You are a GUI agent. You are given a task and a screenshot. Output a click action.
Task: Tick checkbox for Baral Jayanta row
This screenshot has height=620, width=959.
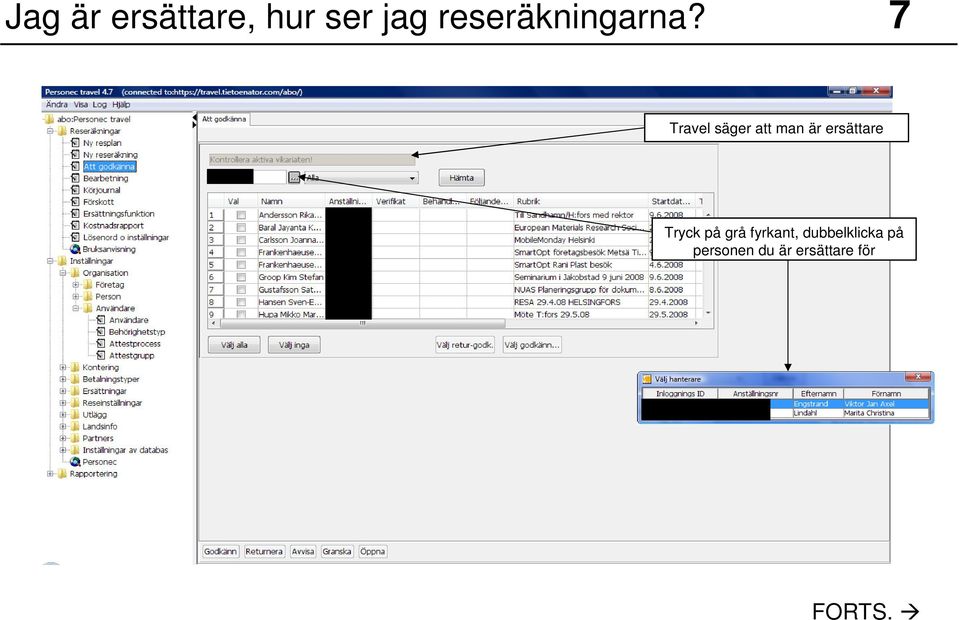click(241, 227)
